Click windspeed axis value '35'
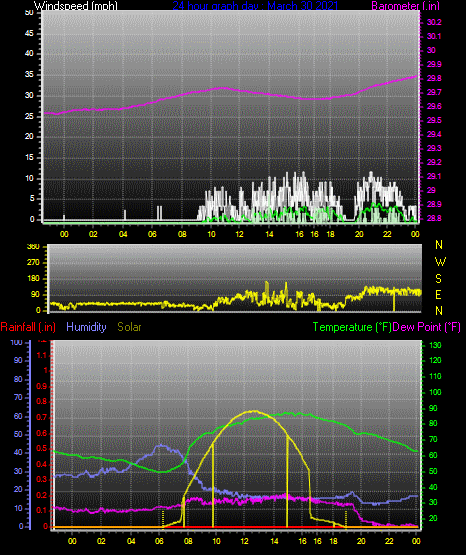Viewport: 466px width, 555px height. pyautogui.click(x=29, y=75)
